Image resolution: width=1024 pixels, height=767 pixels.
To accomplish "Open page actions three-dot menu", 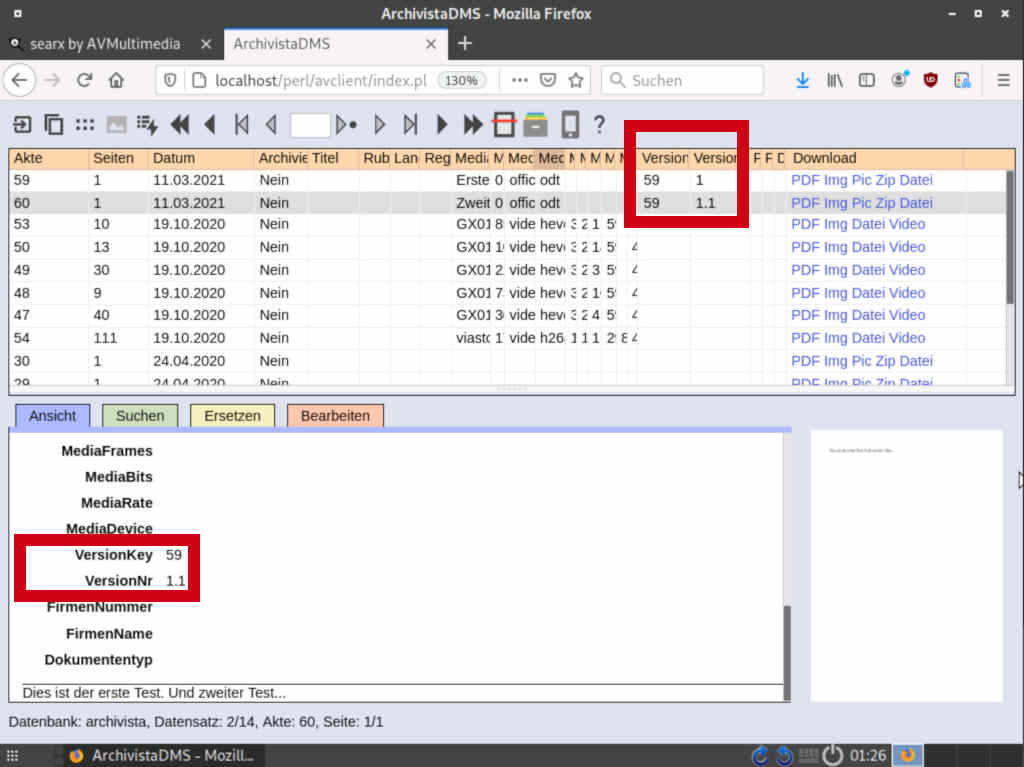I will tap(519, 80).
